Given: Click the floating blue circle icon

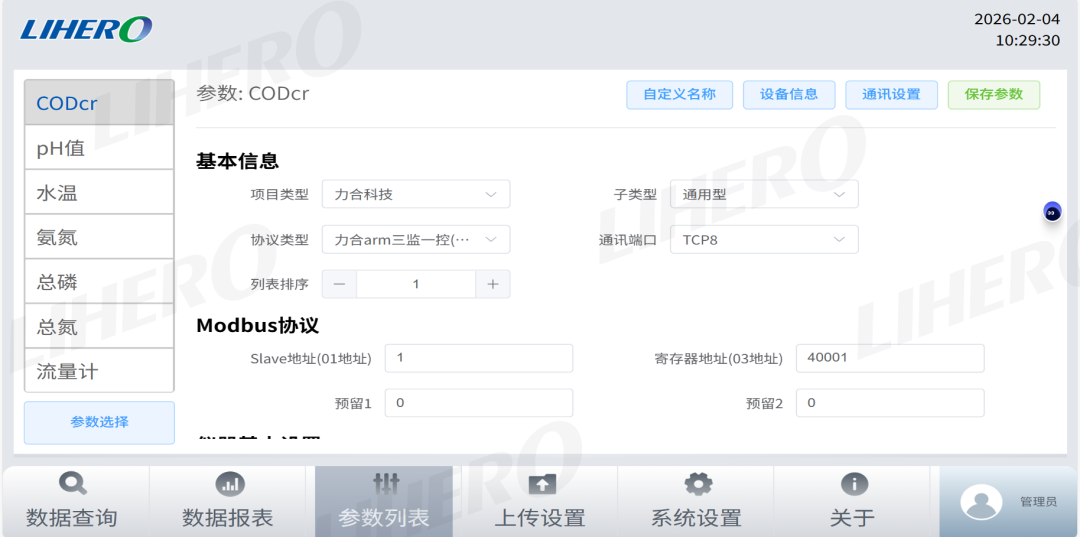Looking at the screenshot, I should pos(1052,212).
